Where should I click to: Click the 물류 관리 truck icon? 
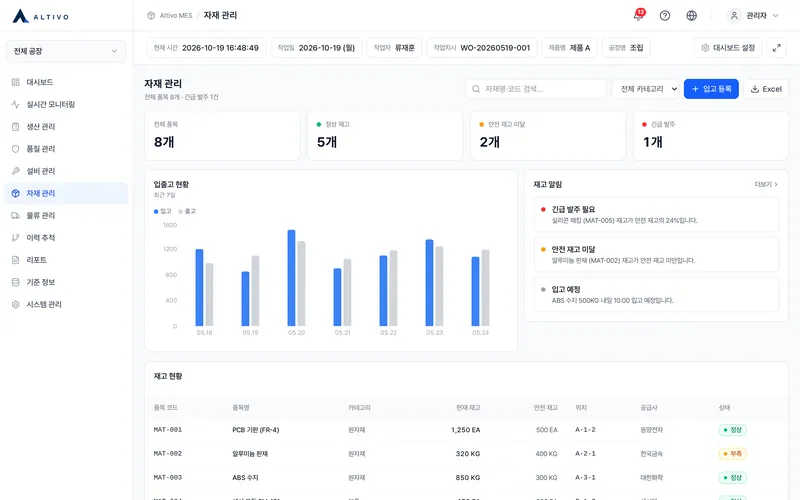coord(16,215)
